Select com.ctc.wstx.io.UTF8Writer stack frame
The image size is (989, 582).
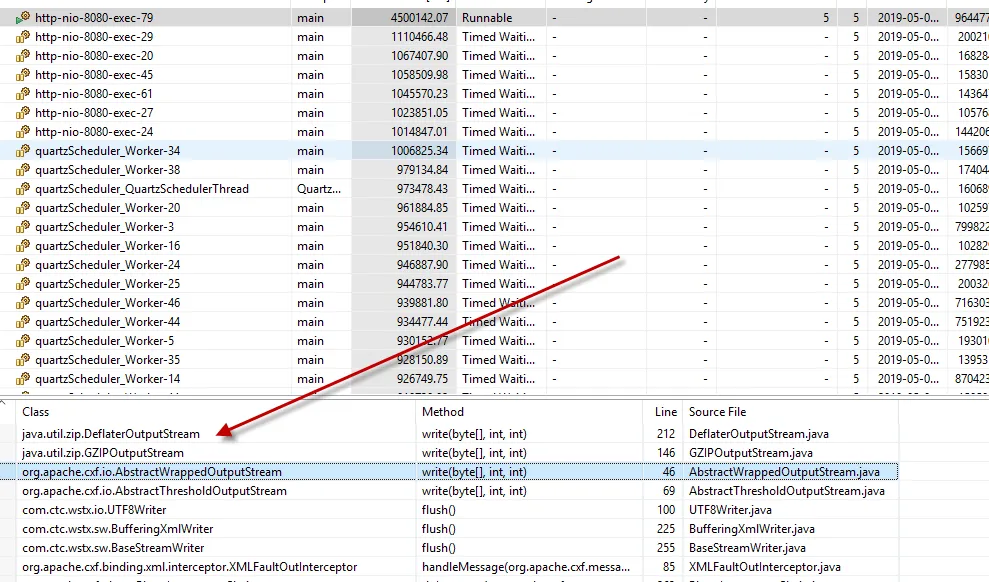94,509
